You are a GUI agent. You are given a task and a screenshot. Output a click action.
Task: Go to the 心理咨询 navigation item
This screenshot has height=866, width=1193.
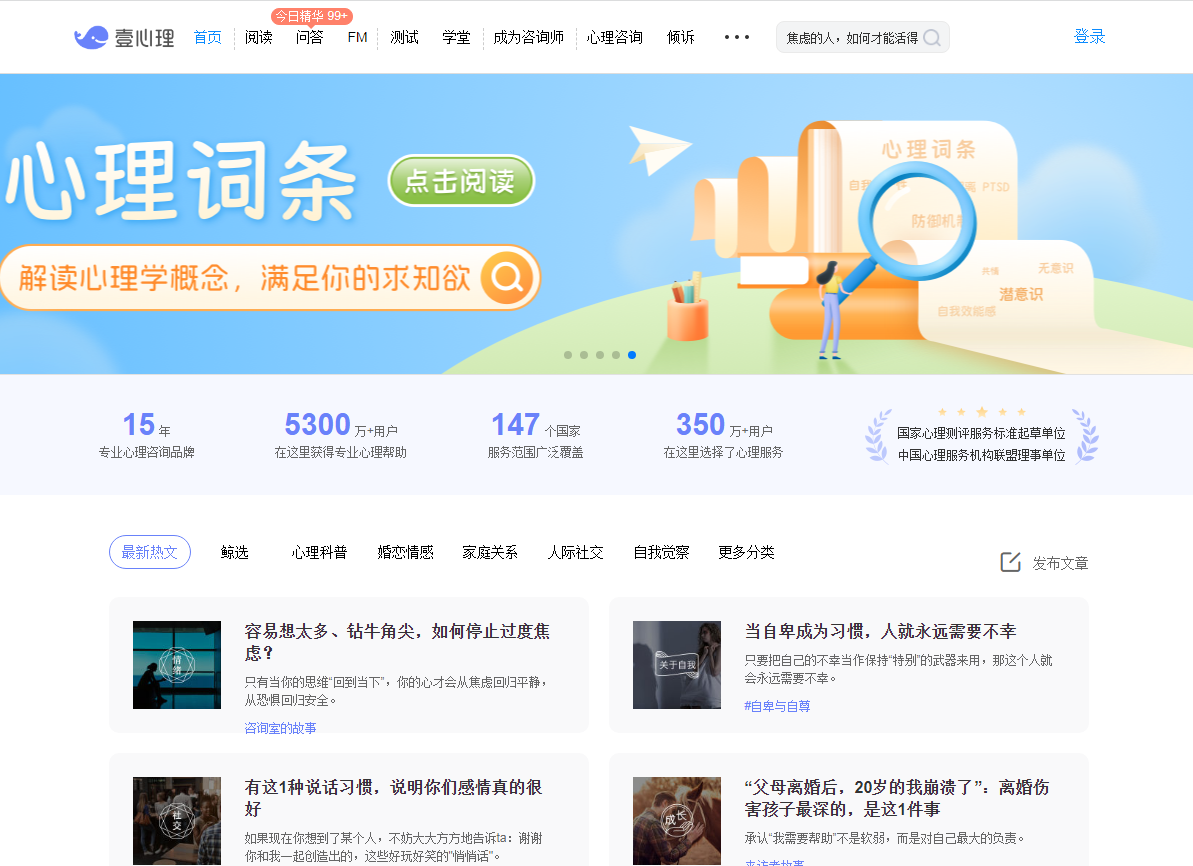[615, 37]
